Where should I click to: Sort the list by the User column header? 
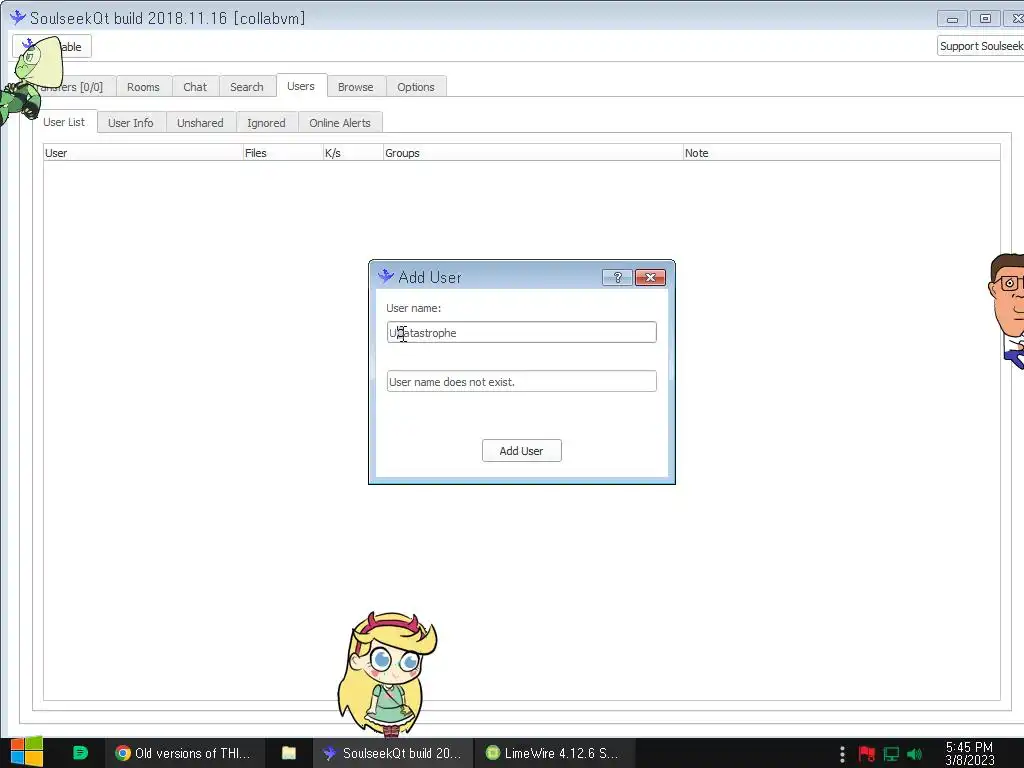[x=143, y=153]
